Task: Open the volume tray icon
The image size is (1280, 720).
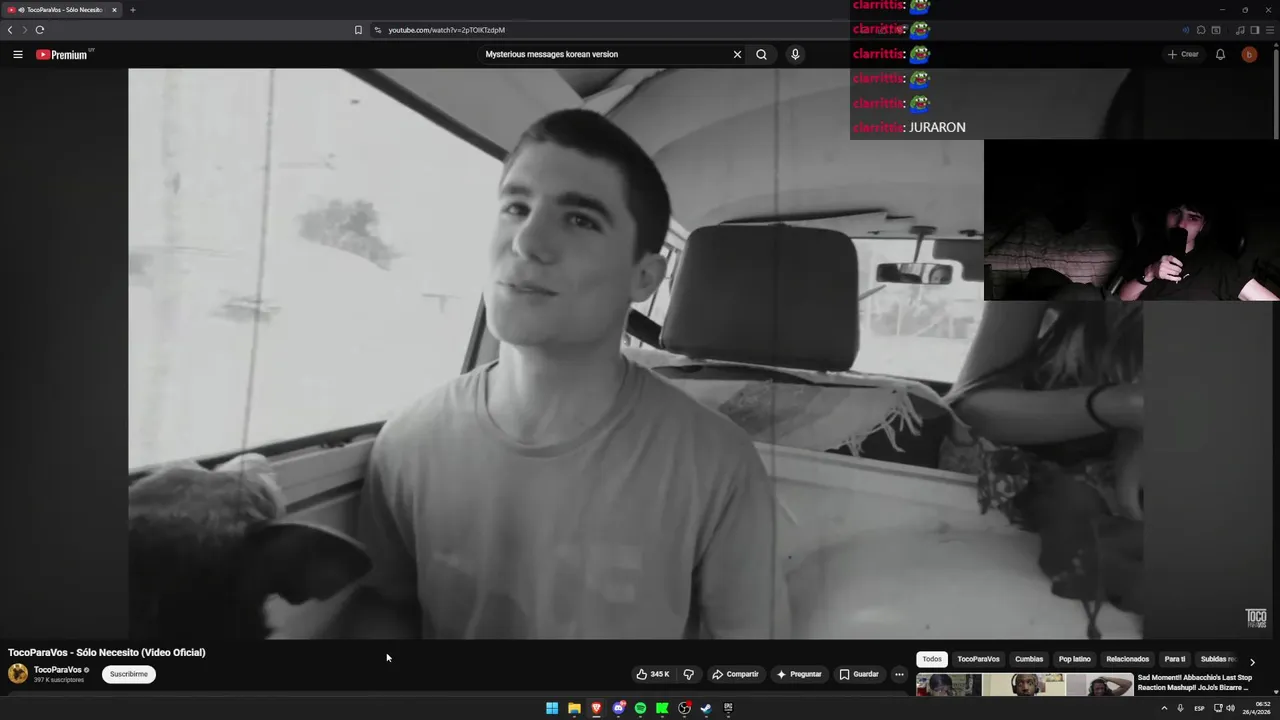Action: coord(1230,708)
